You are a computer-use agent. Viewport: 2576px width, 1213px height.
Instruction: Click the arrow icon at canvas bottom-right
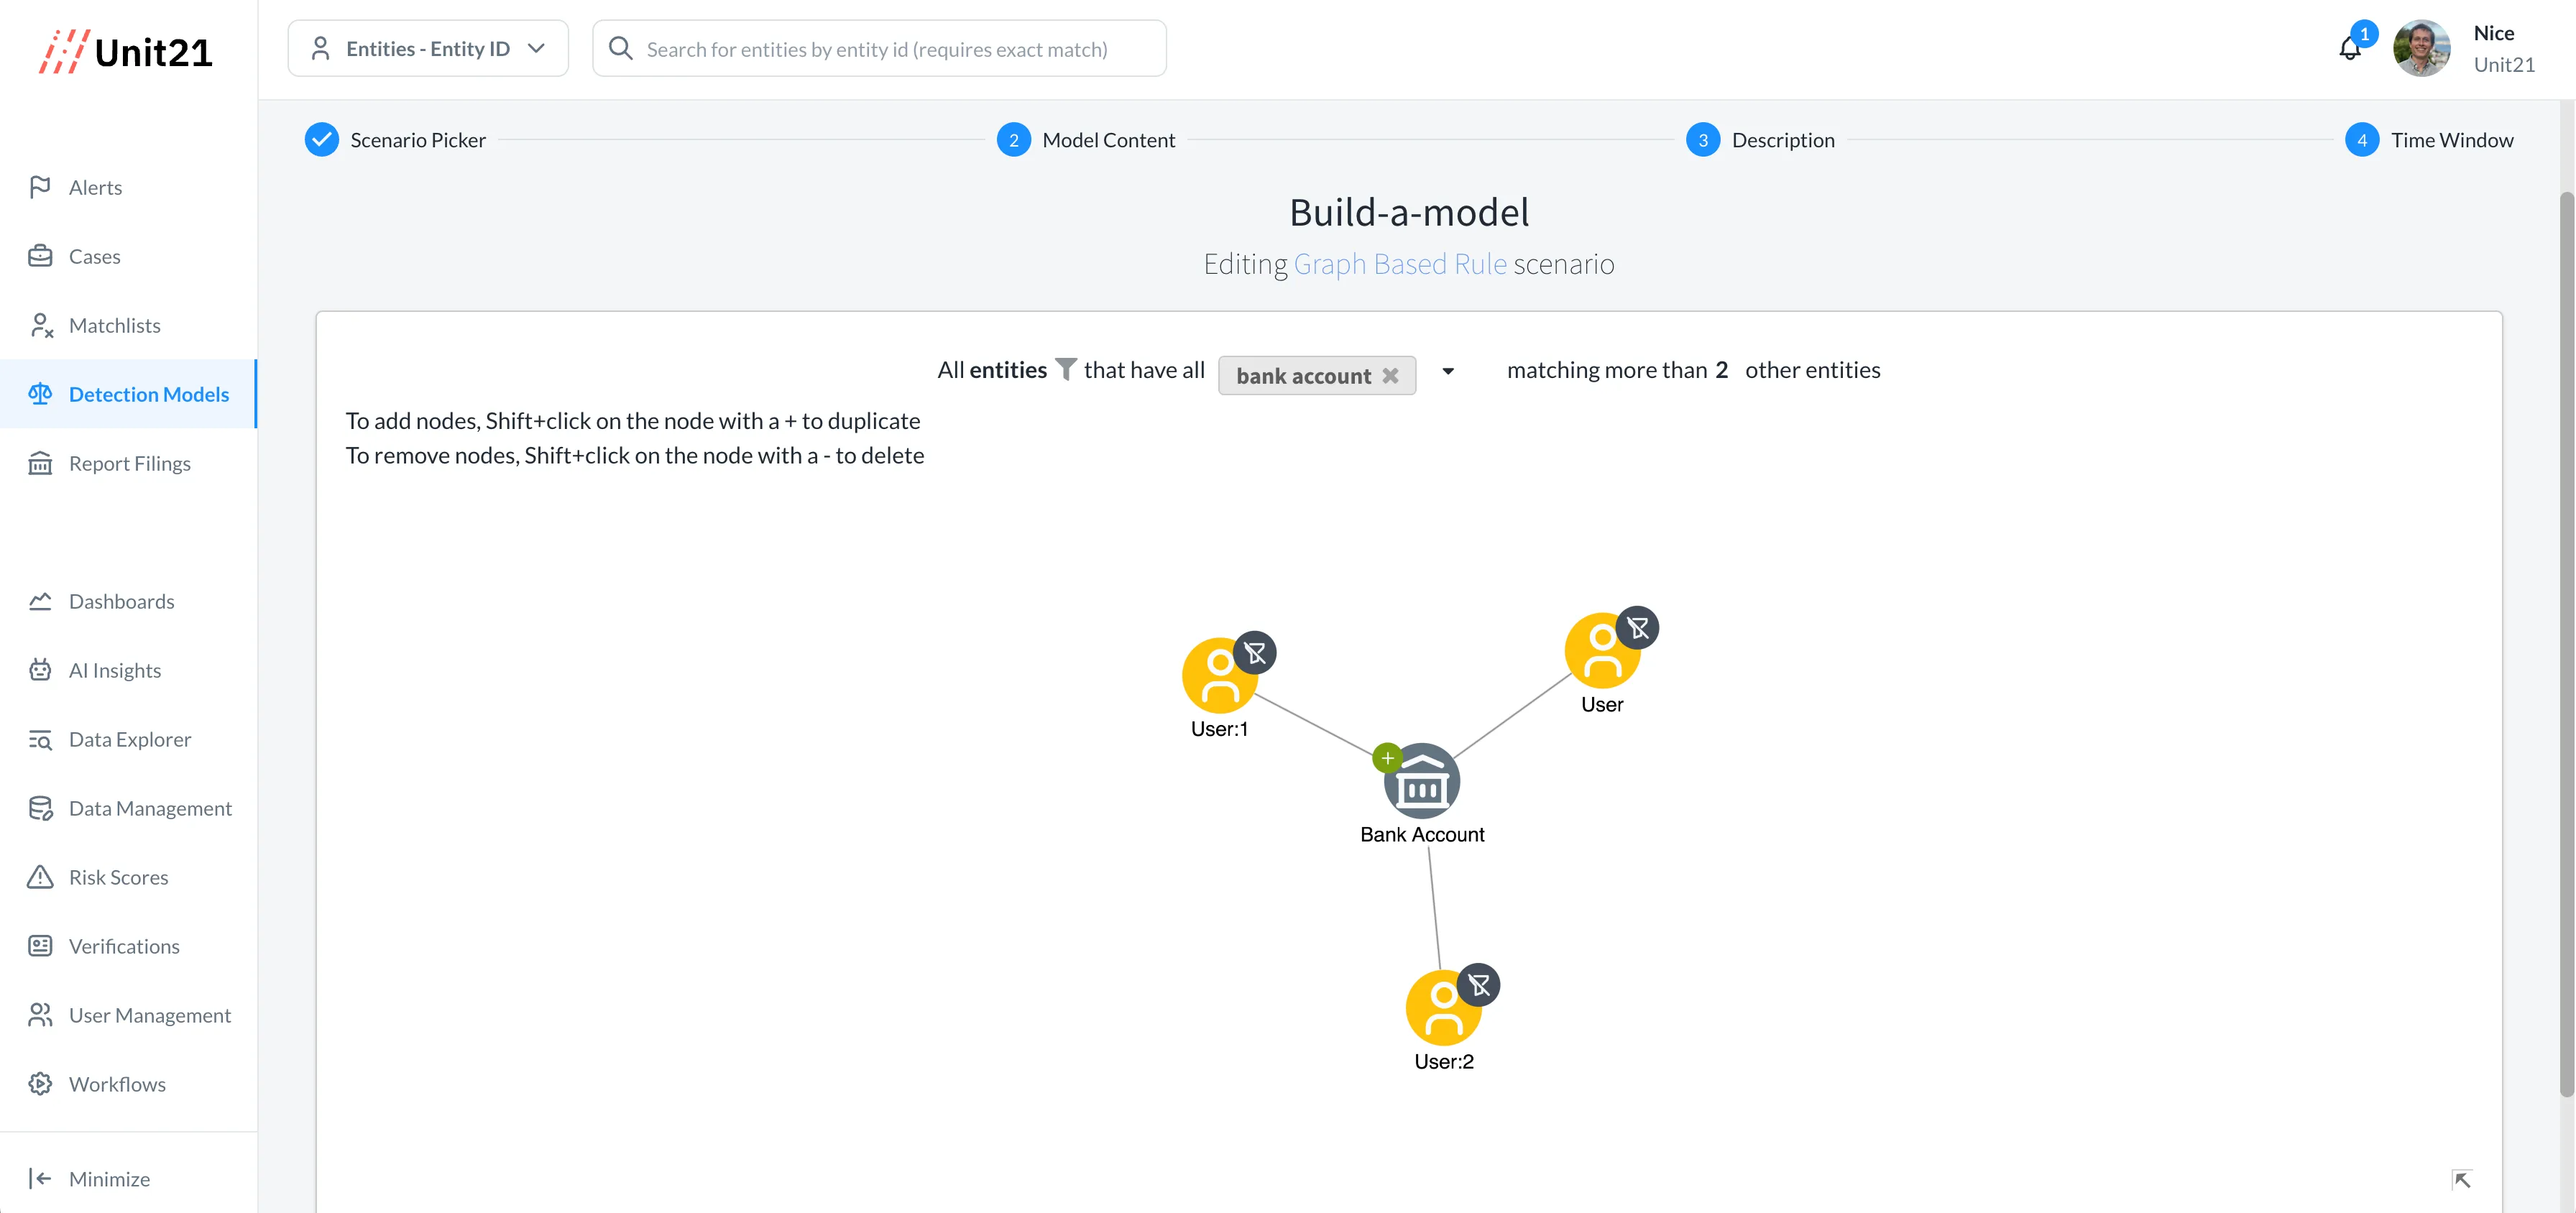pos(2462,1180)
